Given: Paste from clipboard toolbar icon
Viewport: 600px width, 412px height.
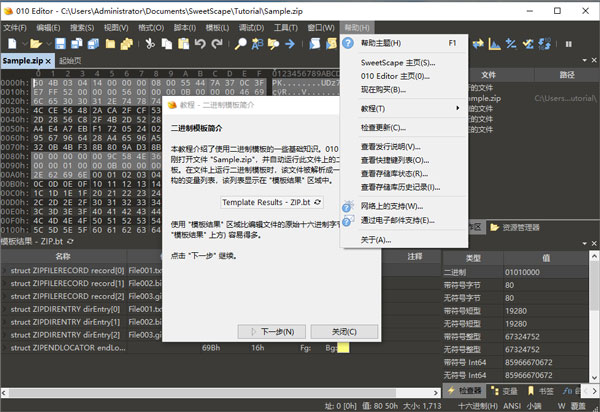Looking at the screenshot, I should [184, 44].
